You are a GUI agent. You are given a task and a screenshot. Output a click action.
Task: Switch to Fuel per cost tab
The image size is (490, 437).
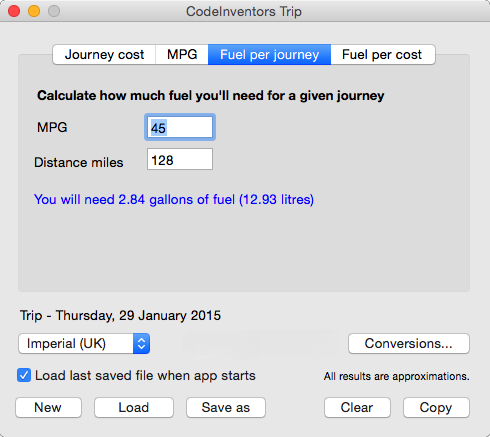383,54
